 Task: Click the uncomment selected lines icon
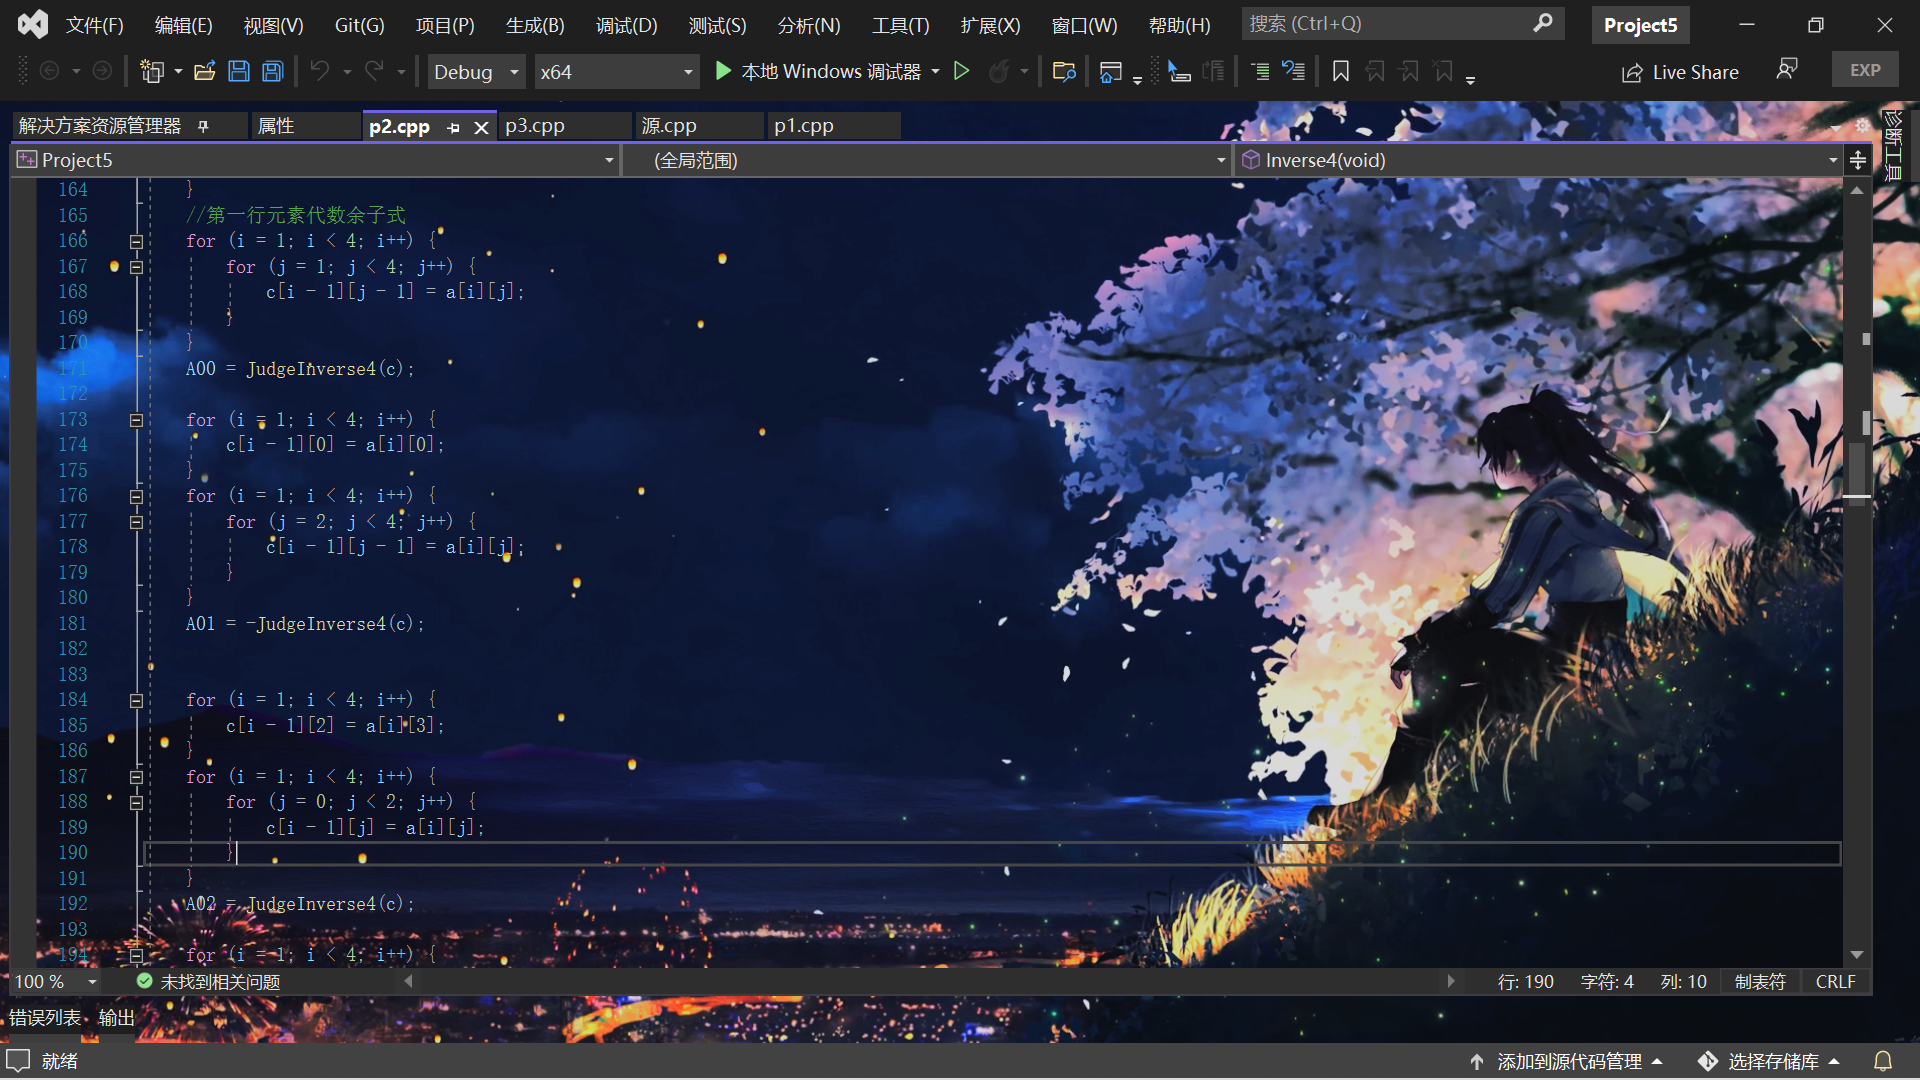click(1294, 71)
